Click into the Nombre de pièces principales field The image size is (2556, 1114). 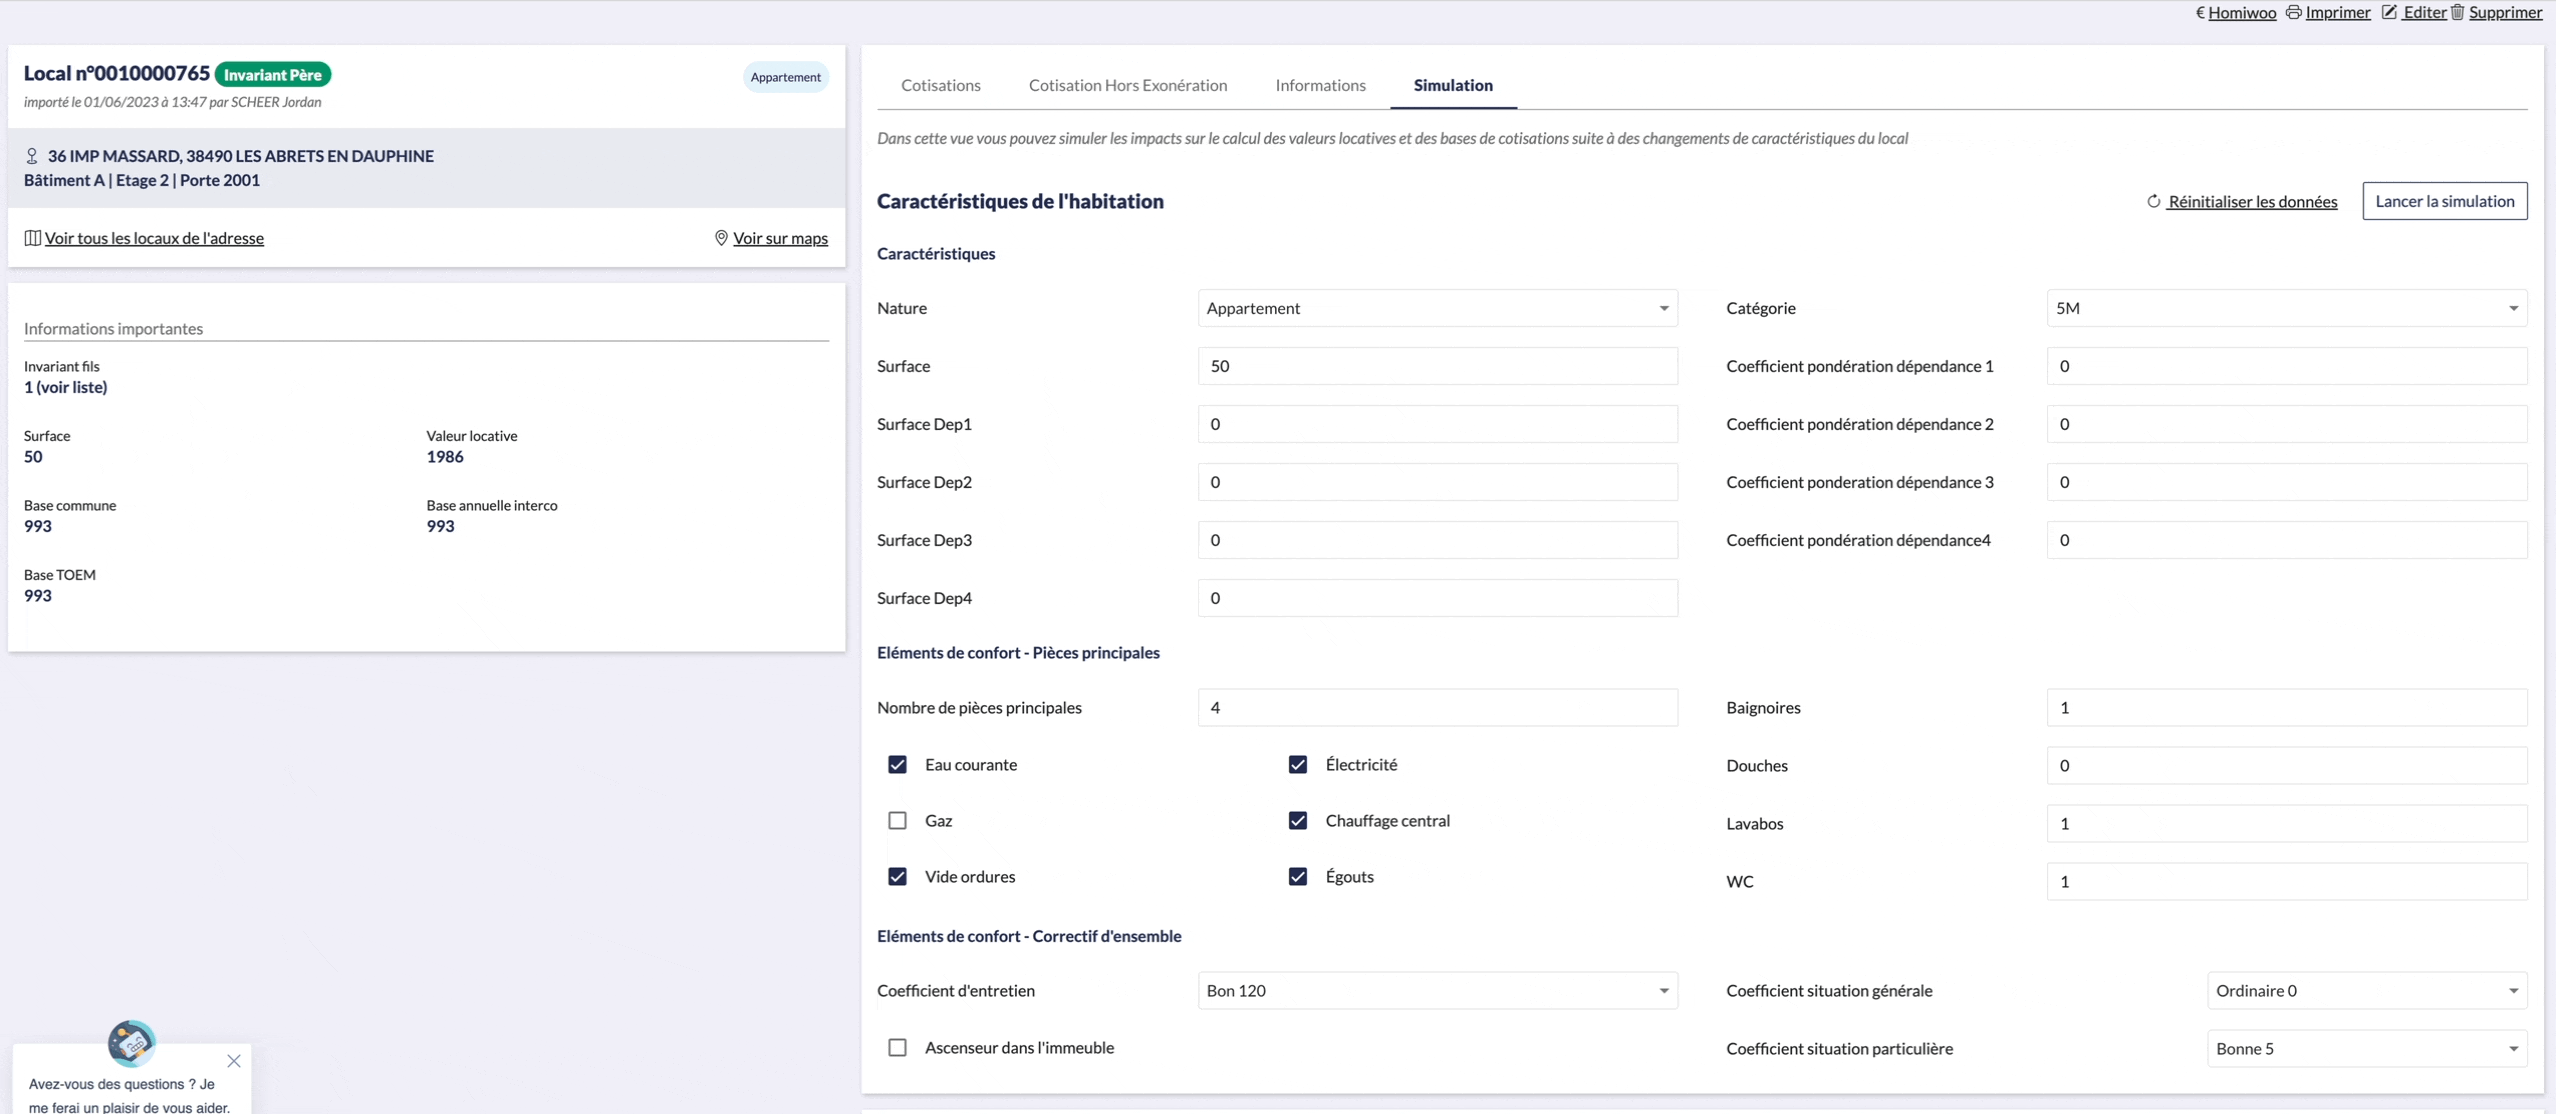pos(1437,708)
